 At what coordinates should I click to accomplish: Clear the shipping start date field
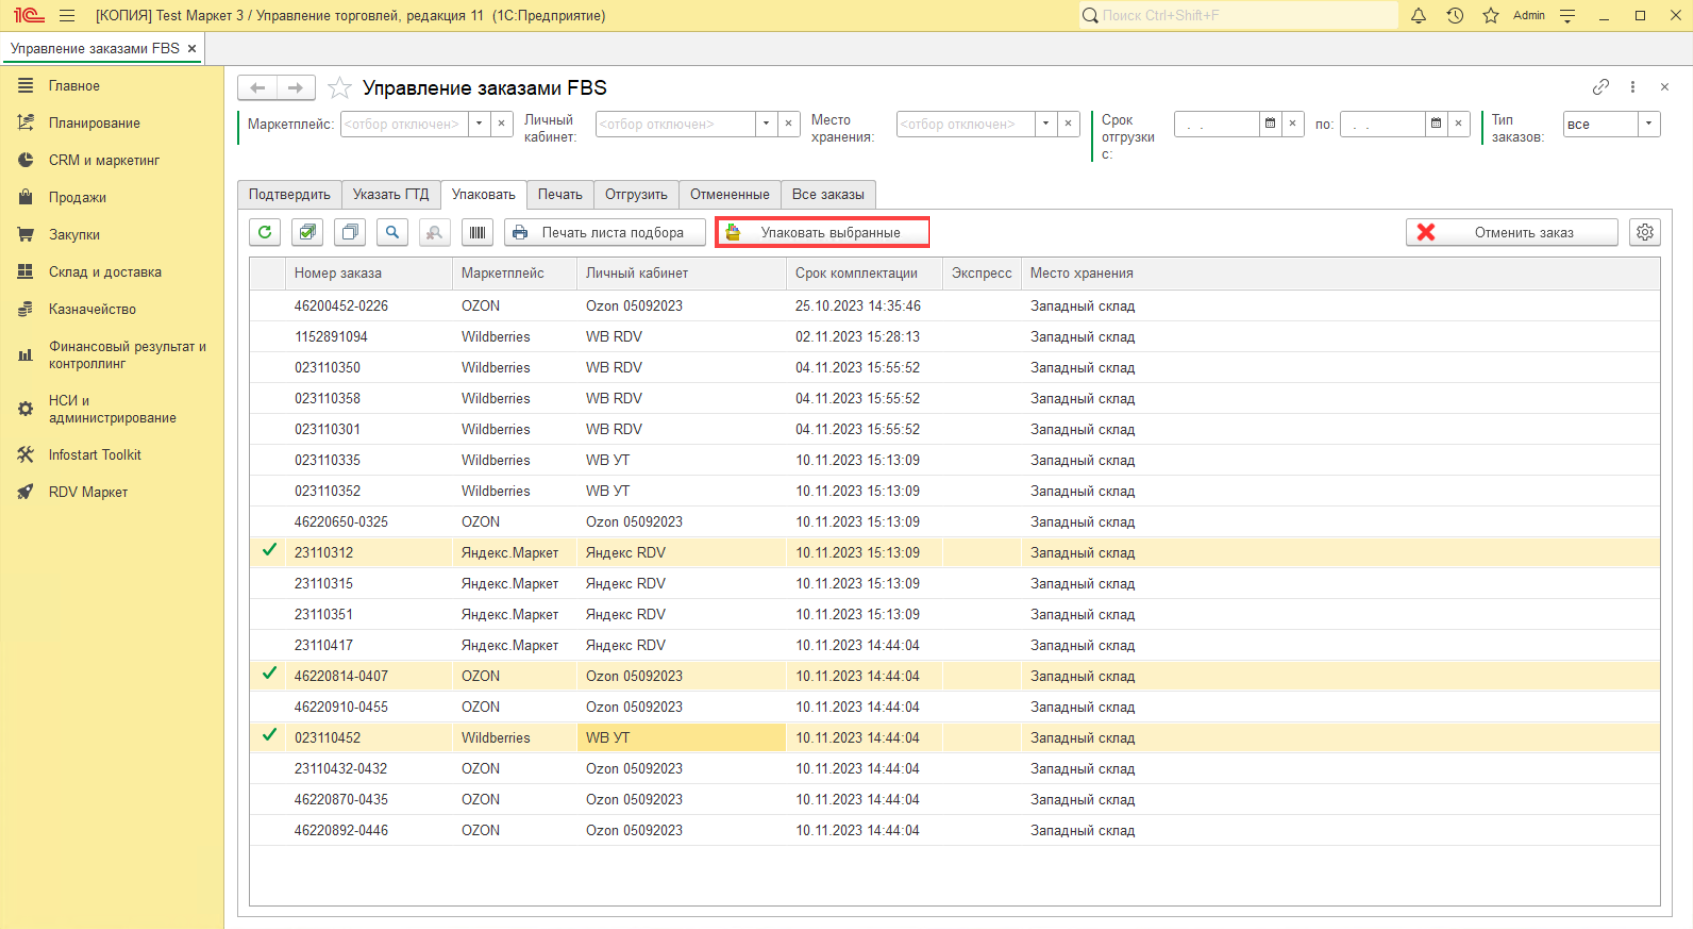coord(1293,124)
